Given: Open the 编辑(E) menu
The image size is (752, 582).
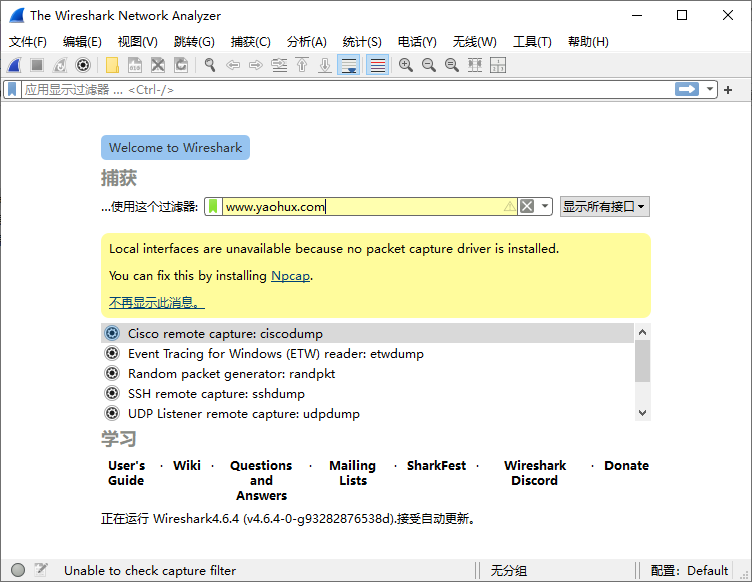Looking at the screenshot, I should point(82,42).
